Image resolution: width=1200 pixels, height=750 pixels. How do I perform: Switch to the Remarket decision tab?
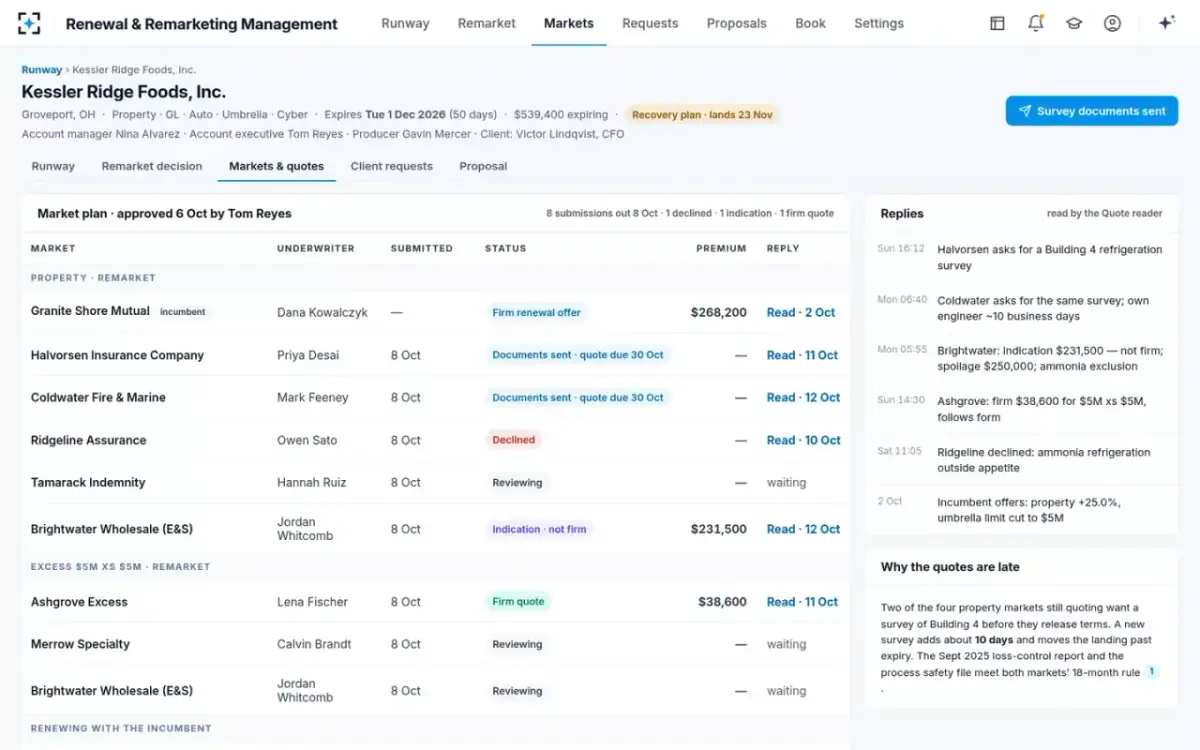tap(152, 166)
